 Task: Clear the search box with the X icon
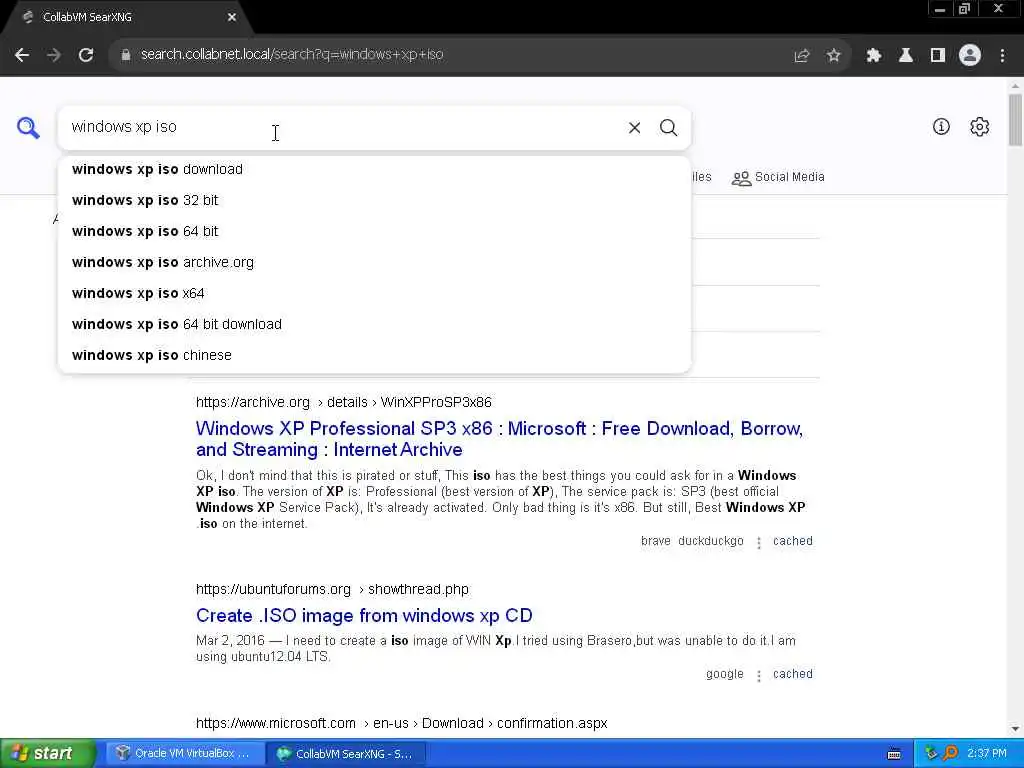[634, 127]
